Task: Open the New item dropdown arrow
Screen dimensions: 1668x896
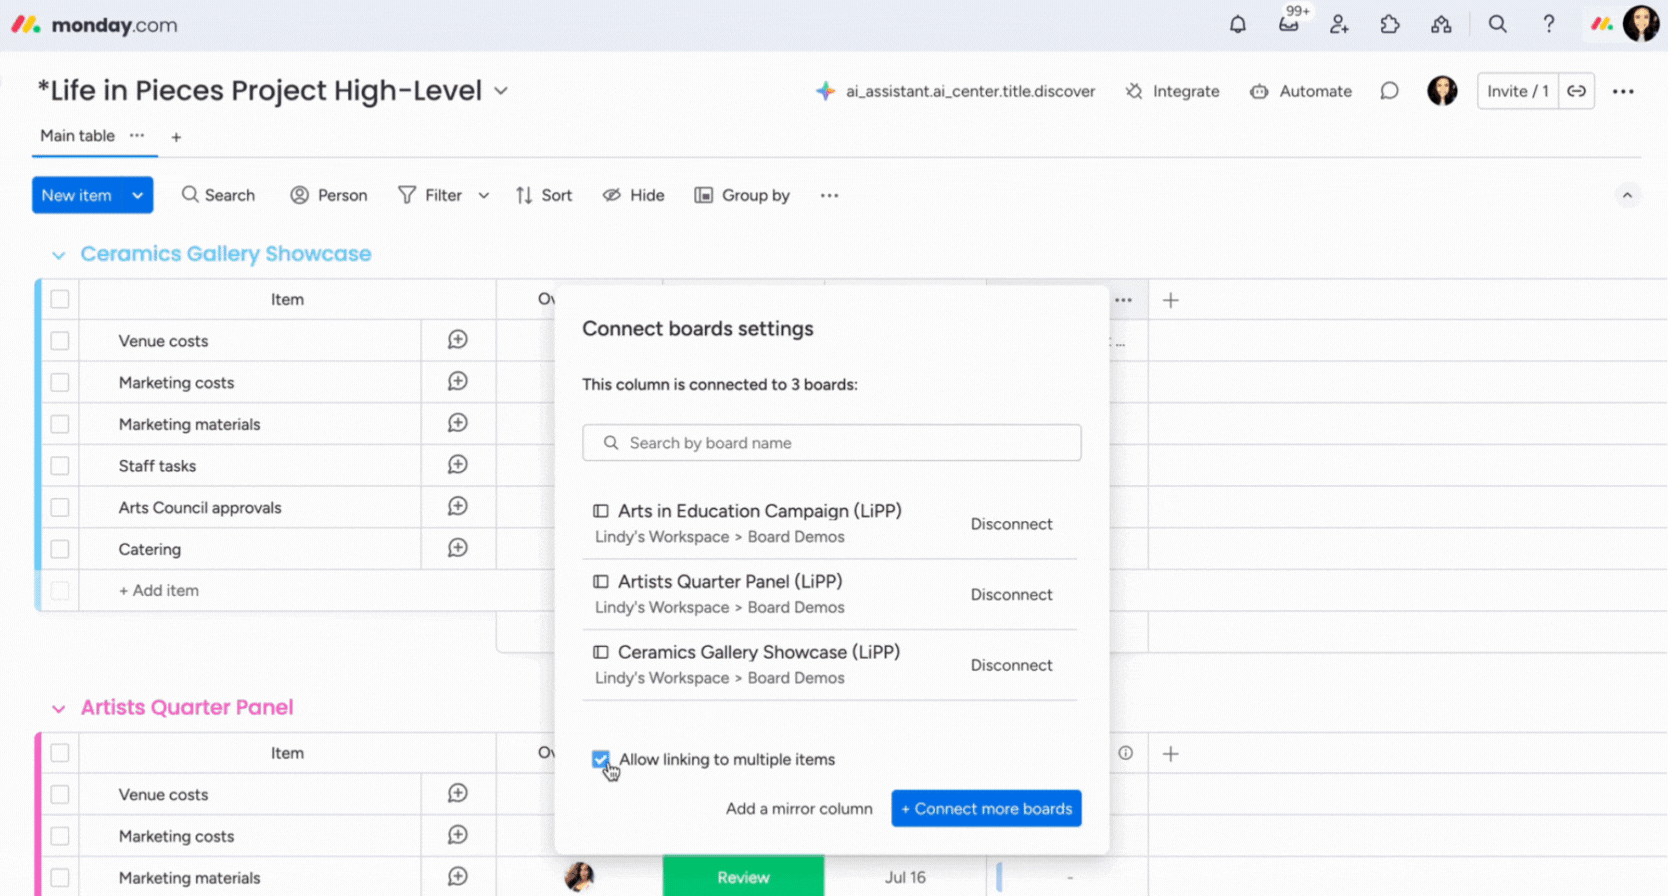Action: [138, 195]
